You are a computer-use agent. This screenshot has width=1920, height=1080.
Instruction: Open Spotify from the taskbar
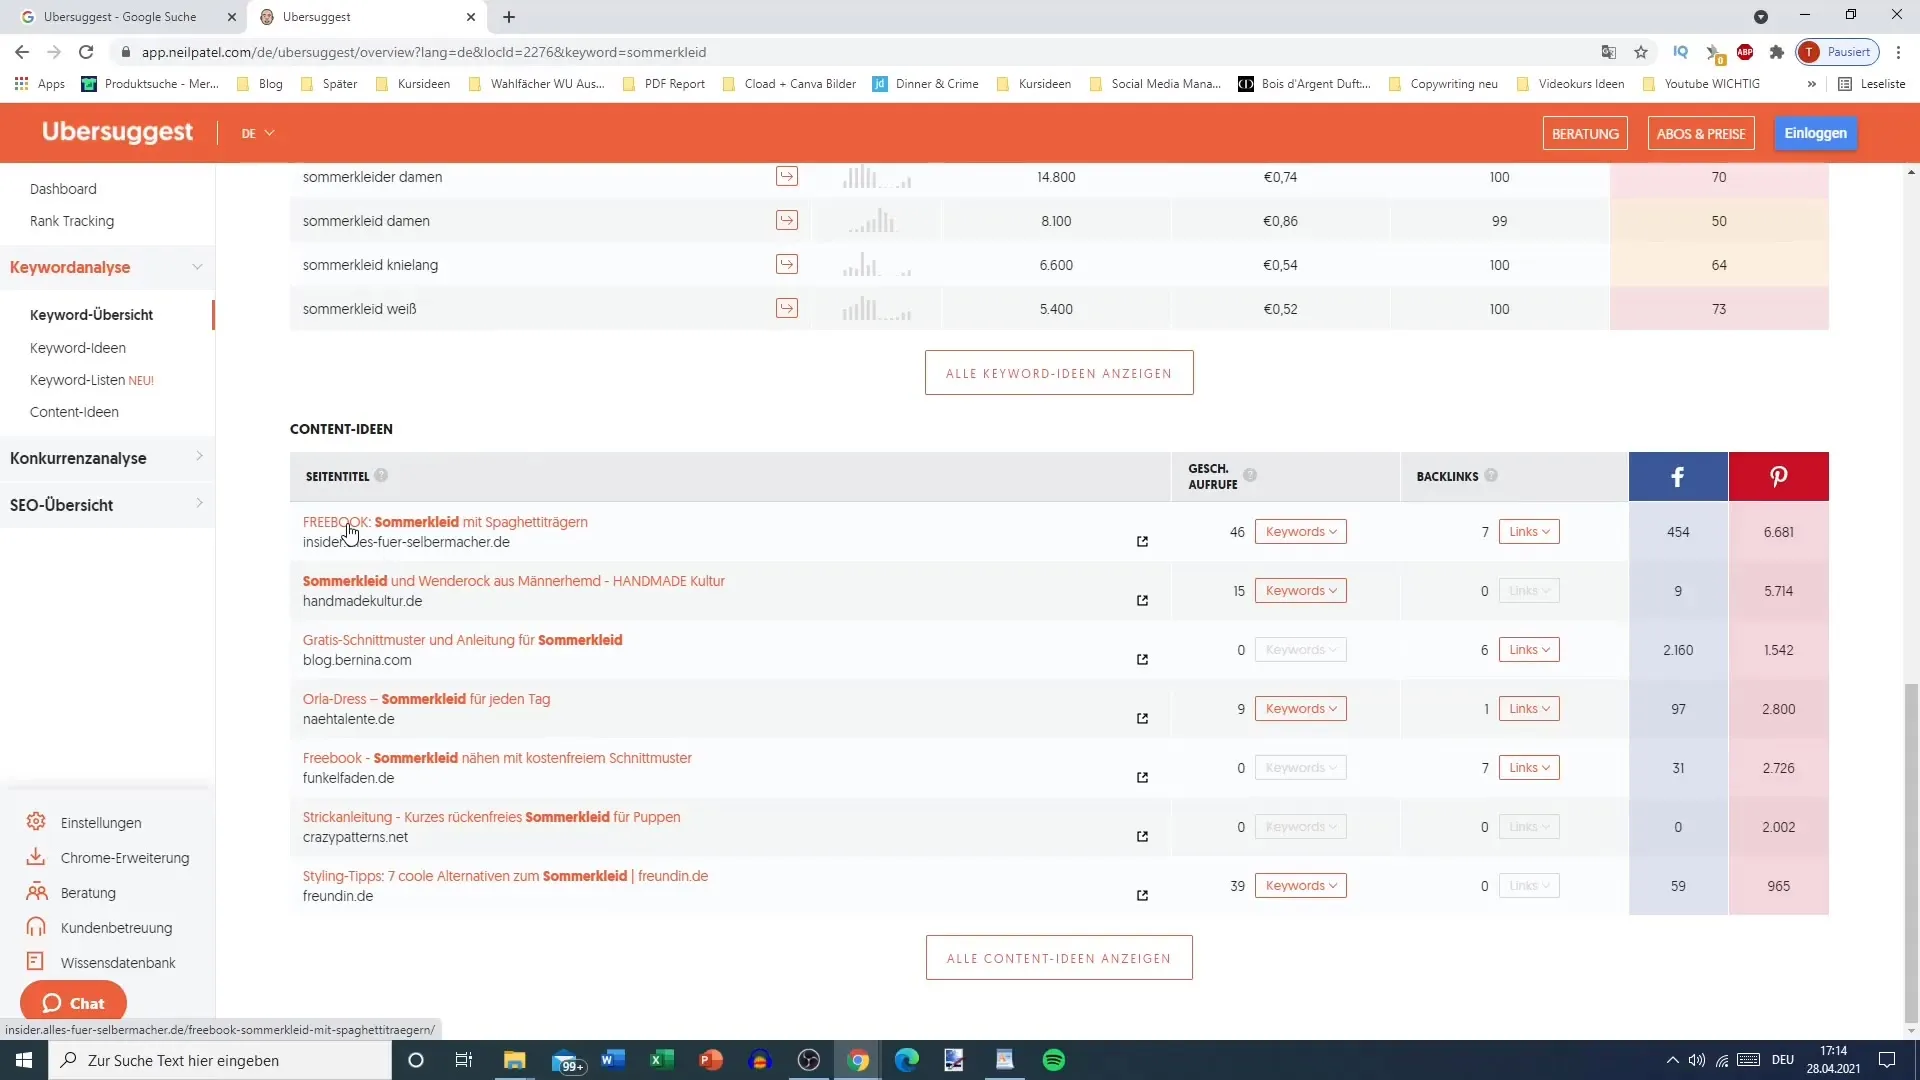(1054, 1060)
